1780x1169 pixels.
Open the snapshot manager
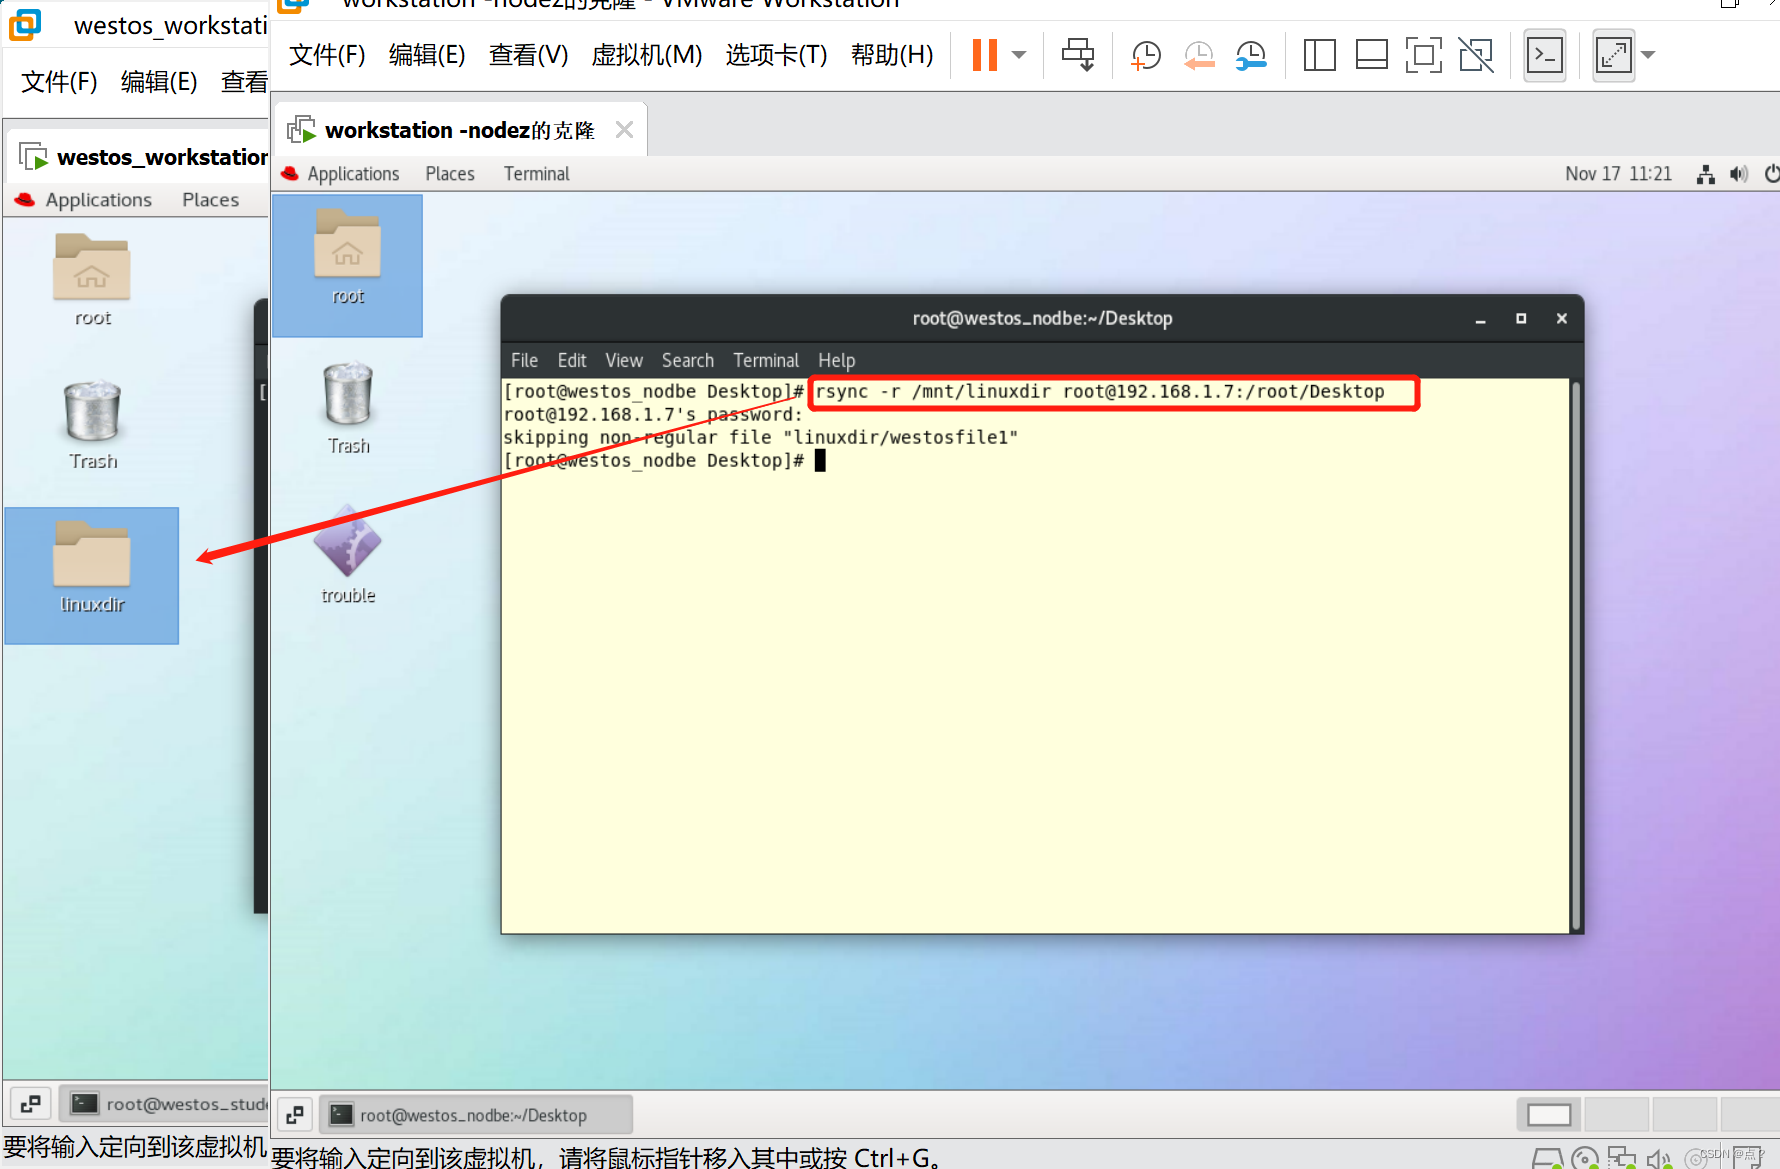tap(1251, 55)
